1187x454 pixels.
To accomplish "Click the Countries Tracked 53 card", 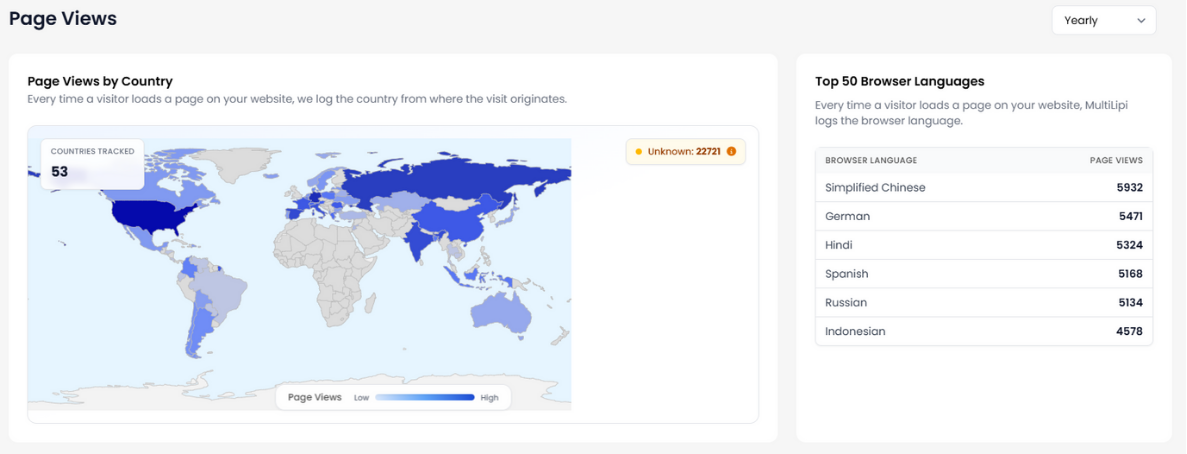I will (x=92, y=163).
